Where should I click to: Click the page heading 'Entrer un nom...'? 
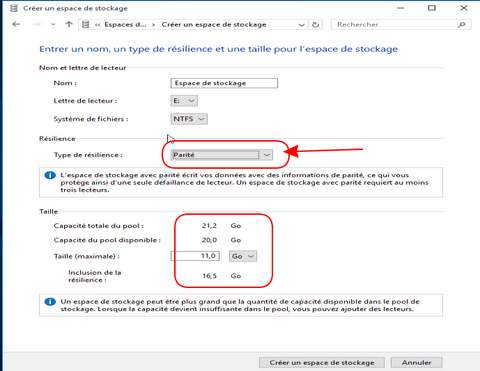(219, 49)
